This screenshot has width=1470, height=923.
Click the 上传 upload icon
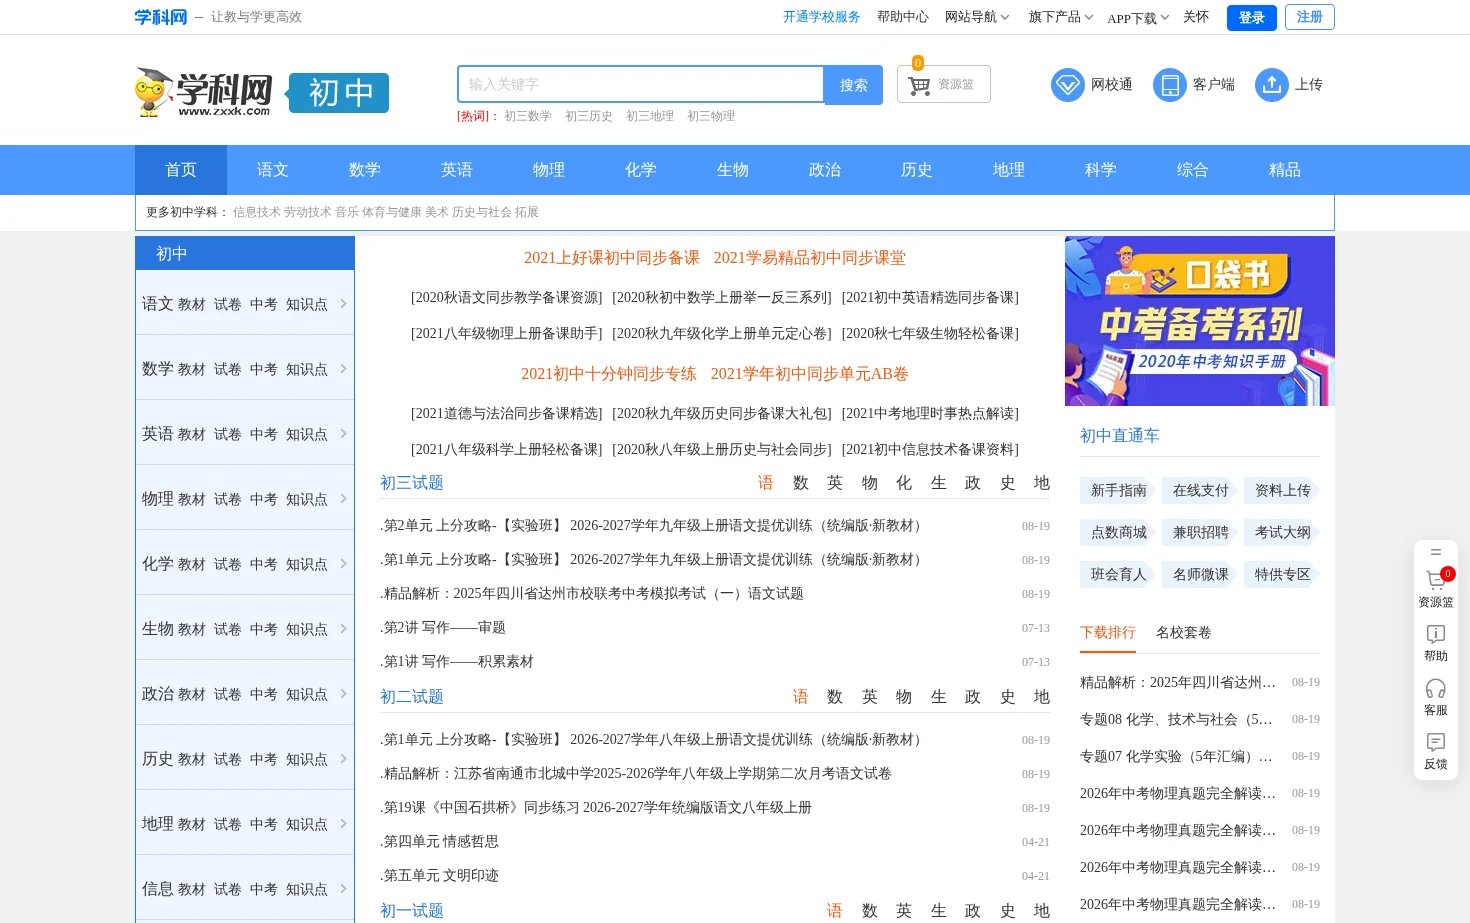(1272, 85)
